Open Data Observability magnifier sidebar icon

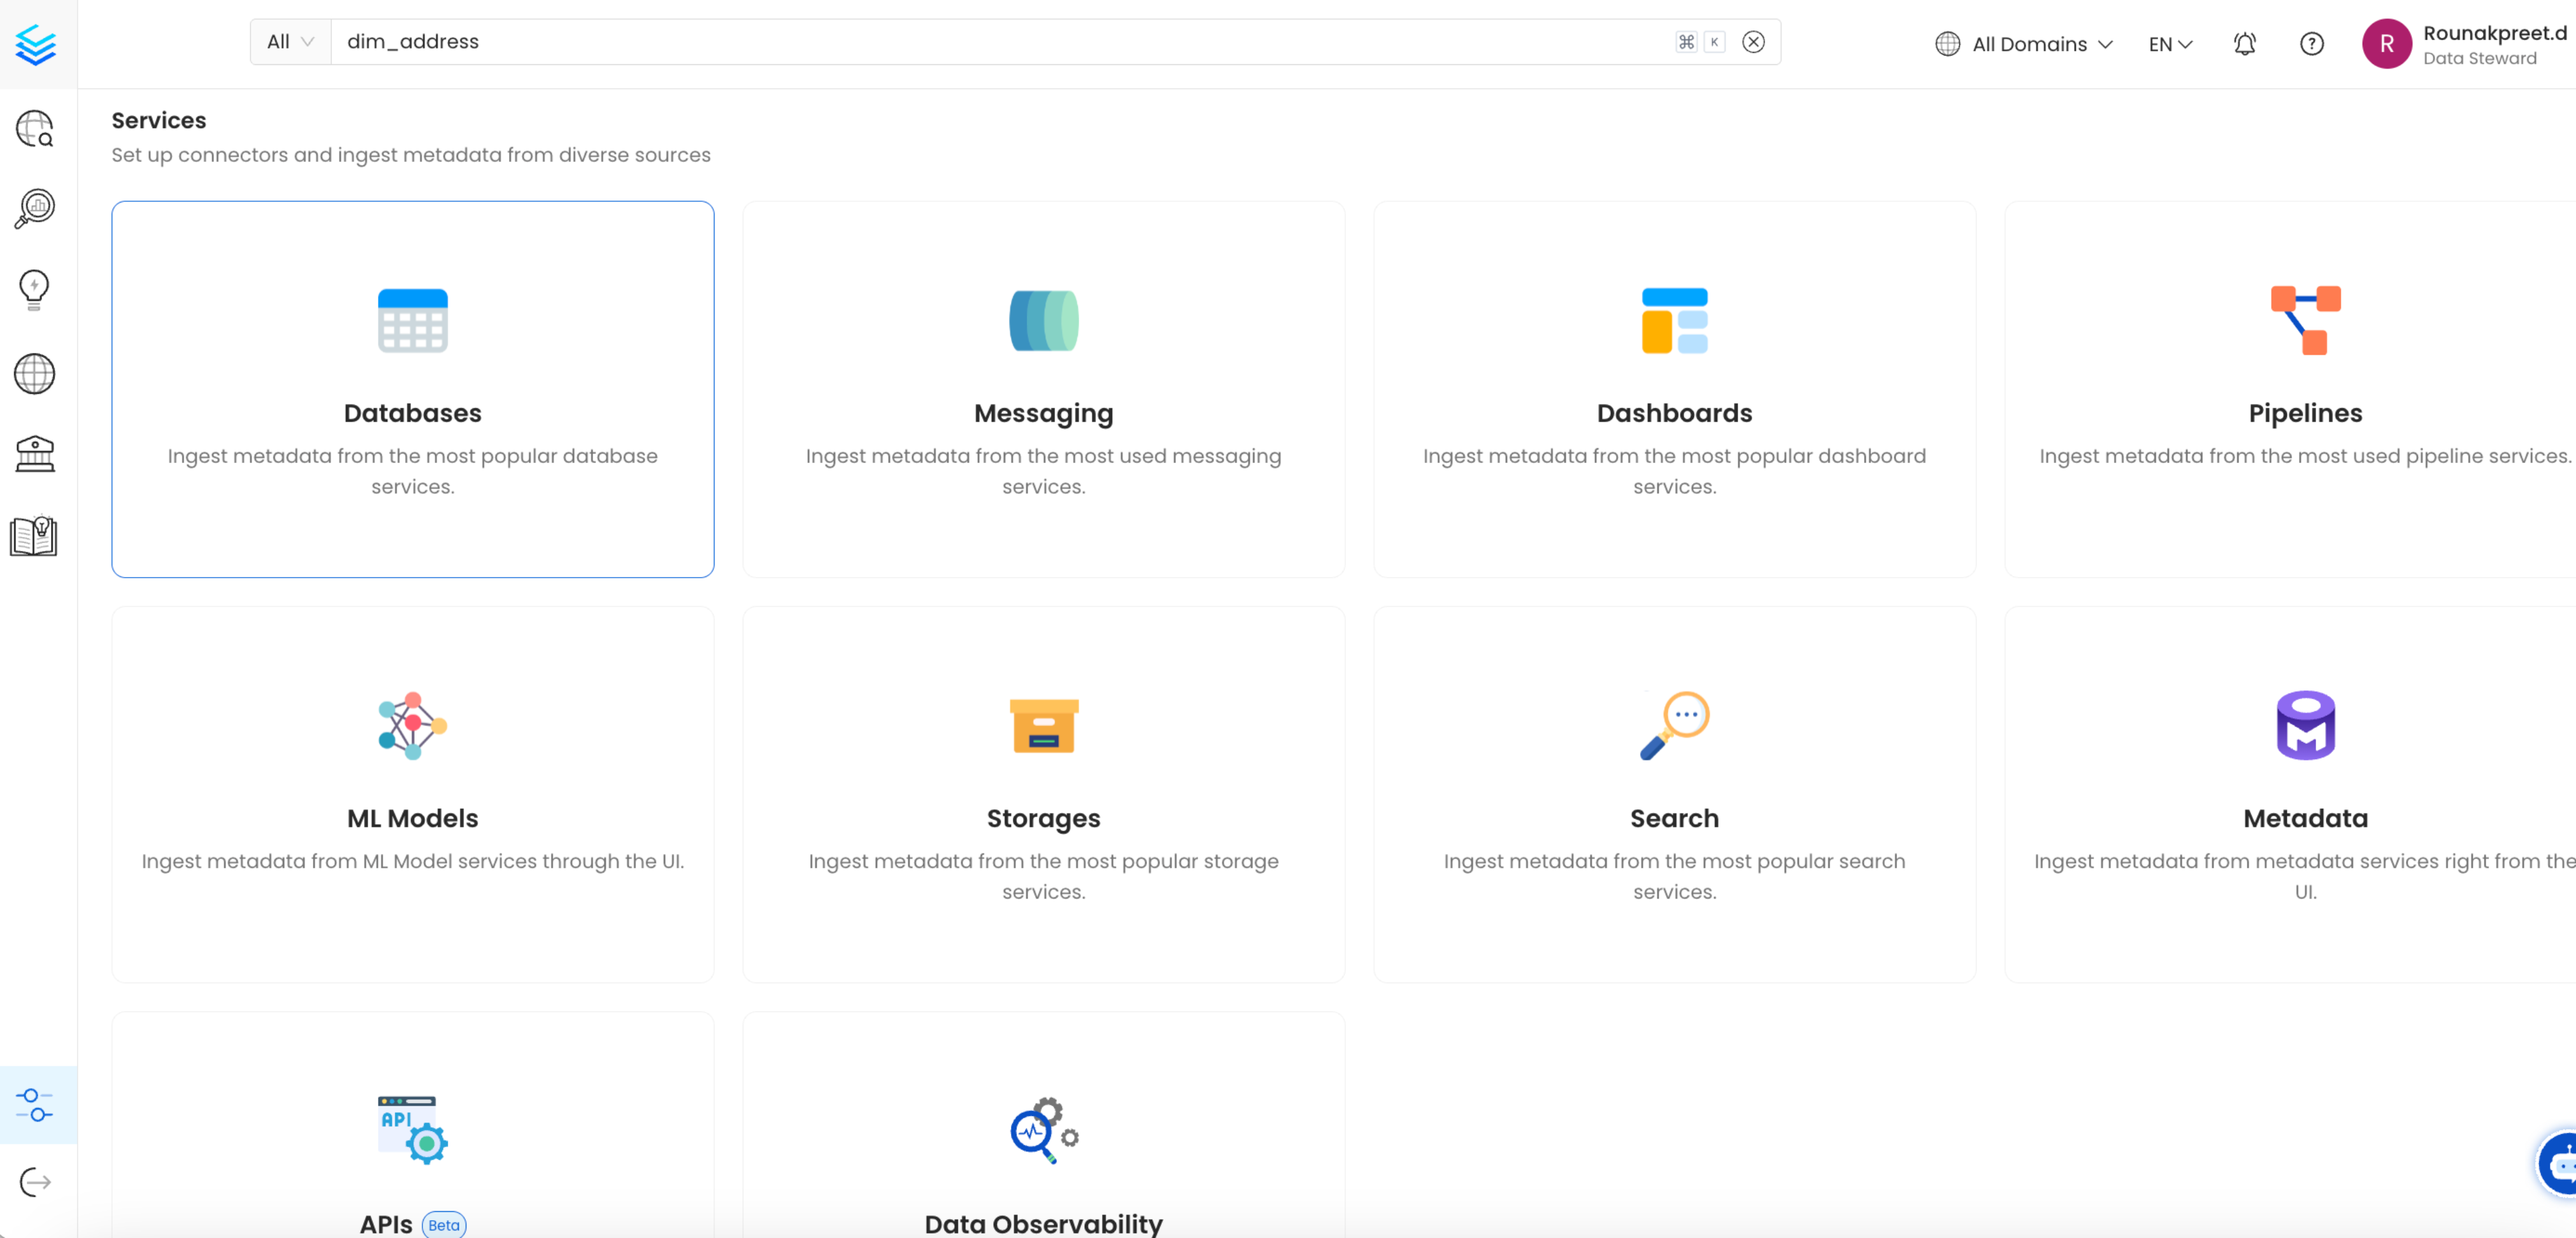[x=35, y=208]
